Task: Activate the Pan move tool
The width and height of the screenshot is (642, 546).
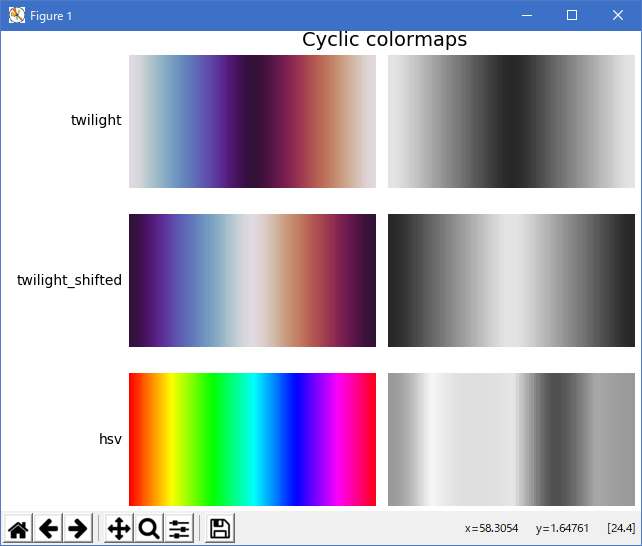Action: 119,528
